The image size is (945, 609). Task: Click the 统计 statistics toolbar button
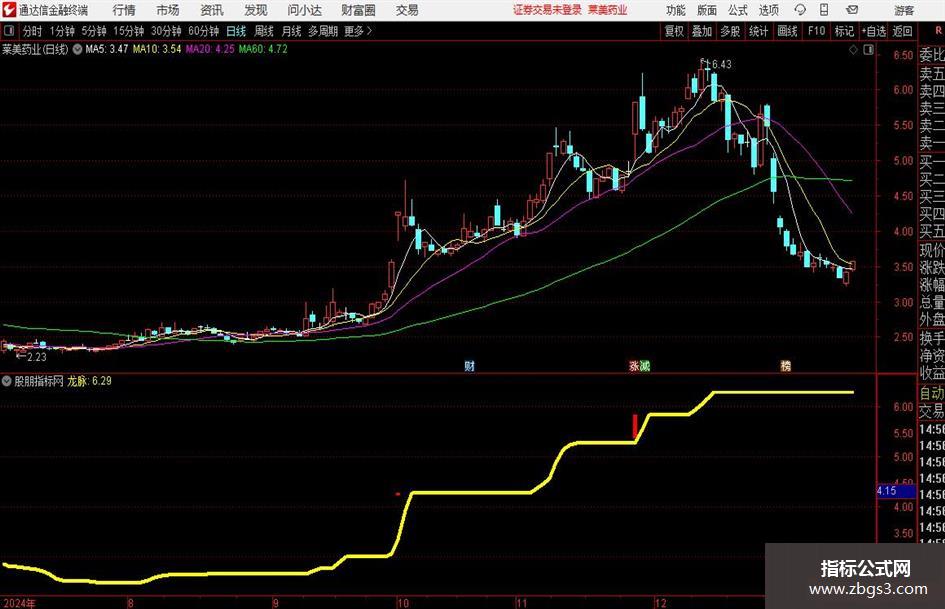(758, 31)
